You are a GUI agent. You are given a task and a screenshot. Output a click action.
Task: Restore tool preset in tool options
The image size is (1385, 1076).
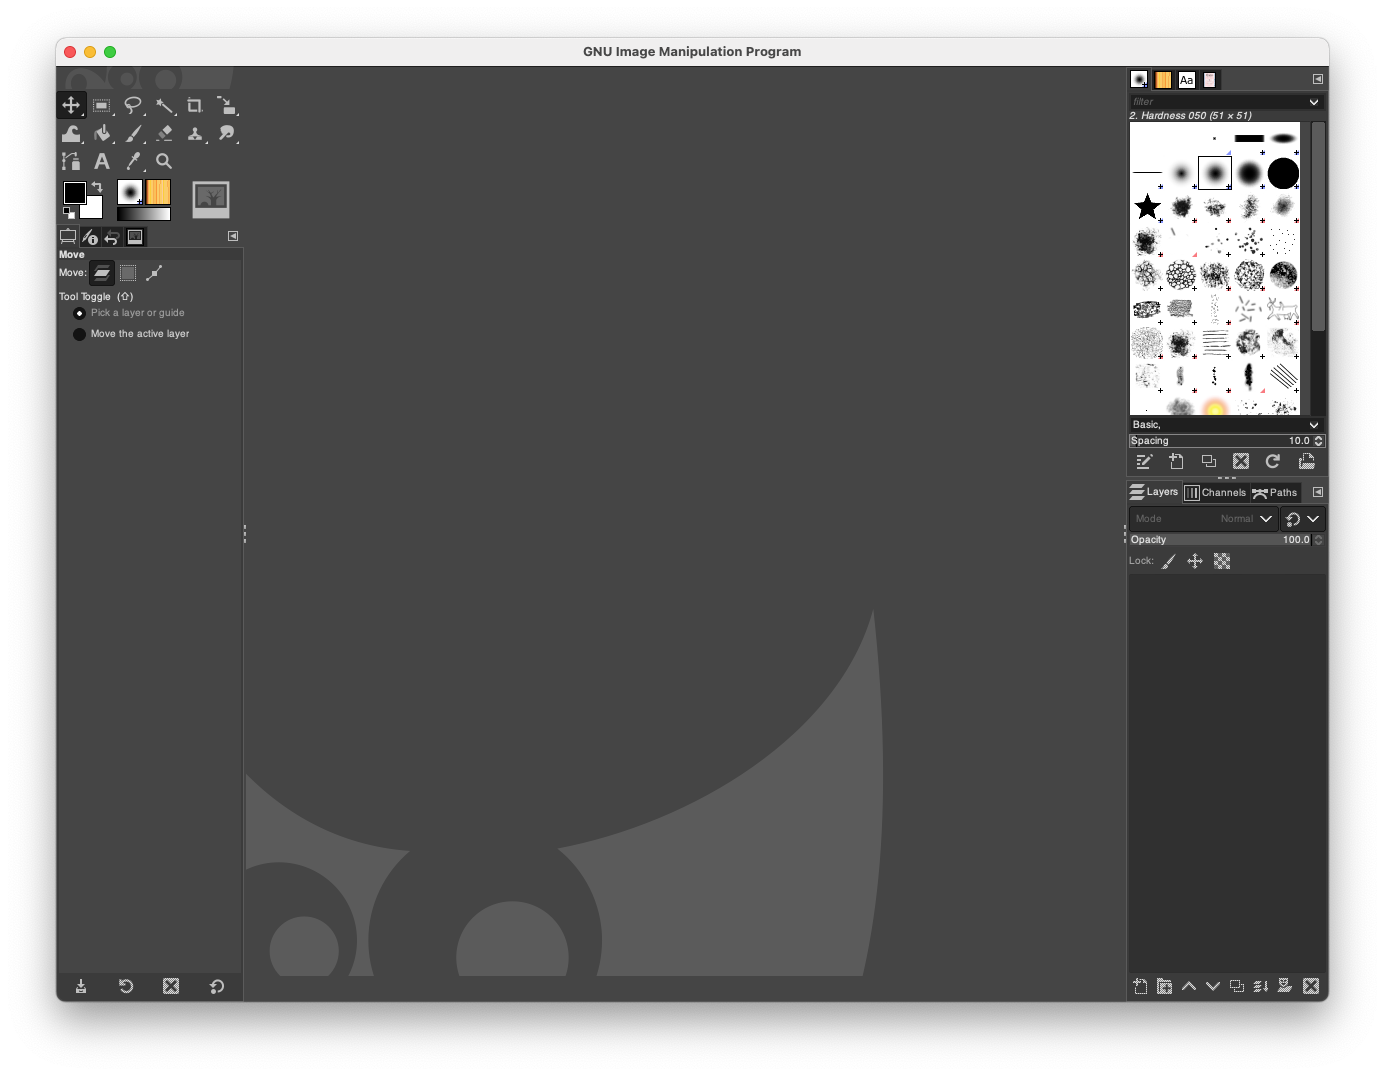(x=126, y=986)
